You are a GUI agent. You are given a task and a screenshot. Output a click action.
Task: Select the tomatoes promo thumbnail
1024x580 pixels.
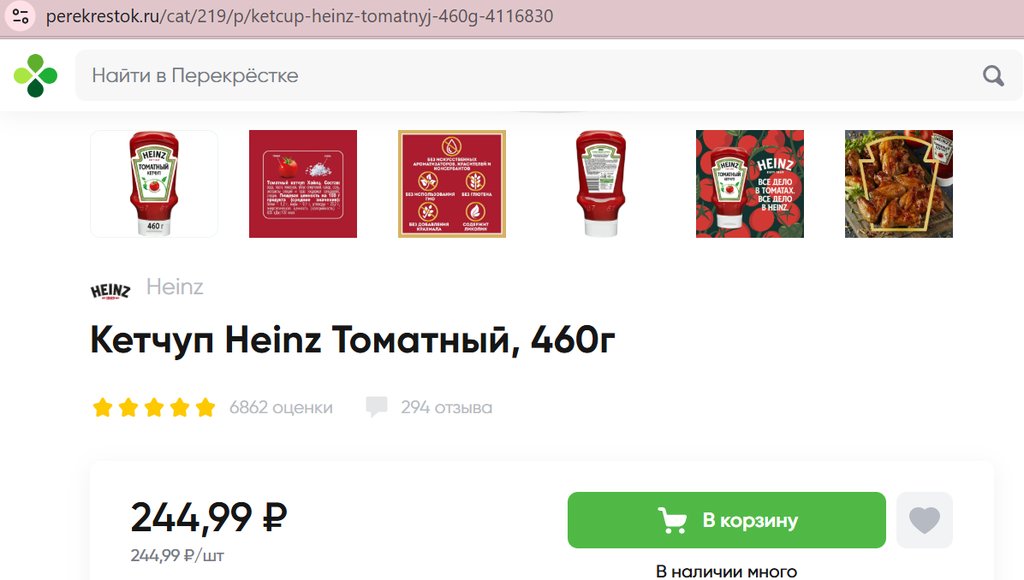coord(750,184)
